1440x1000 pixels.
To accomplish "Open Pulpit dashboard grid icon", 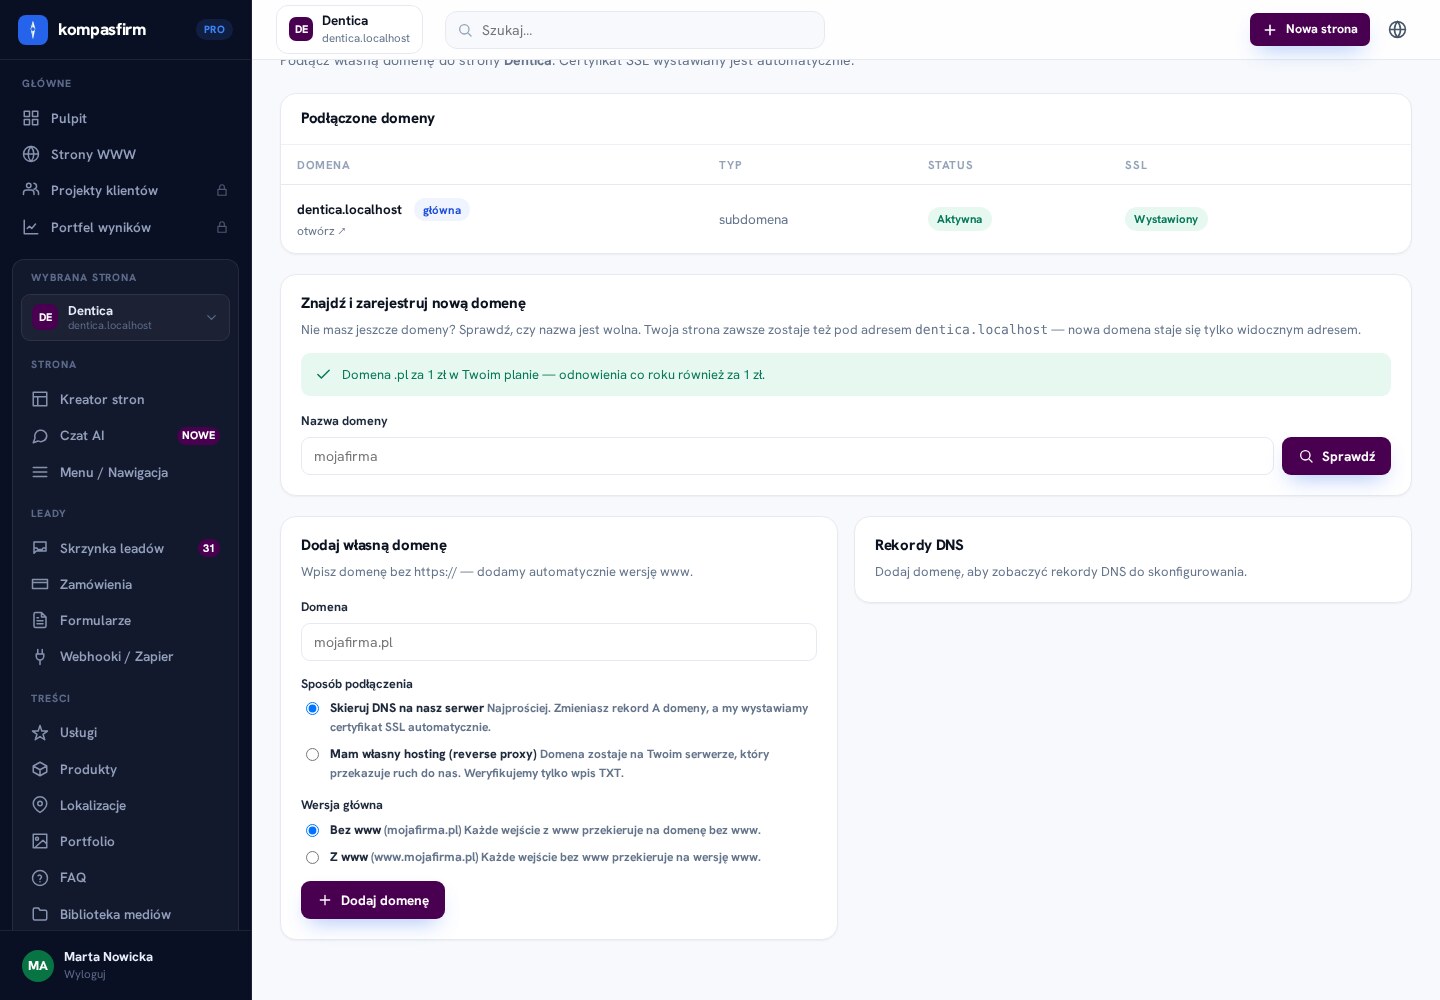I will (31, 118).
